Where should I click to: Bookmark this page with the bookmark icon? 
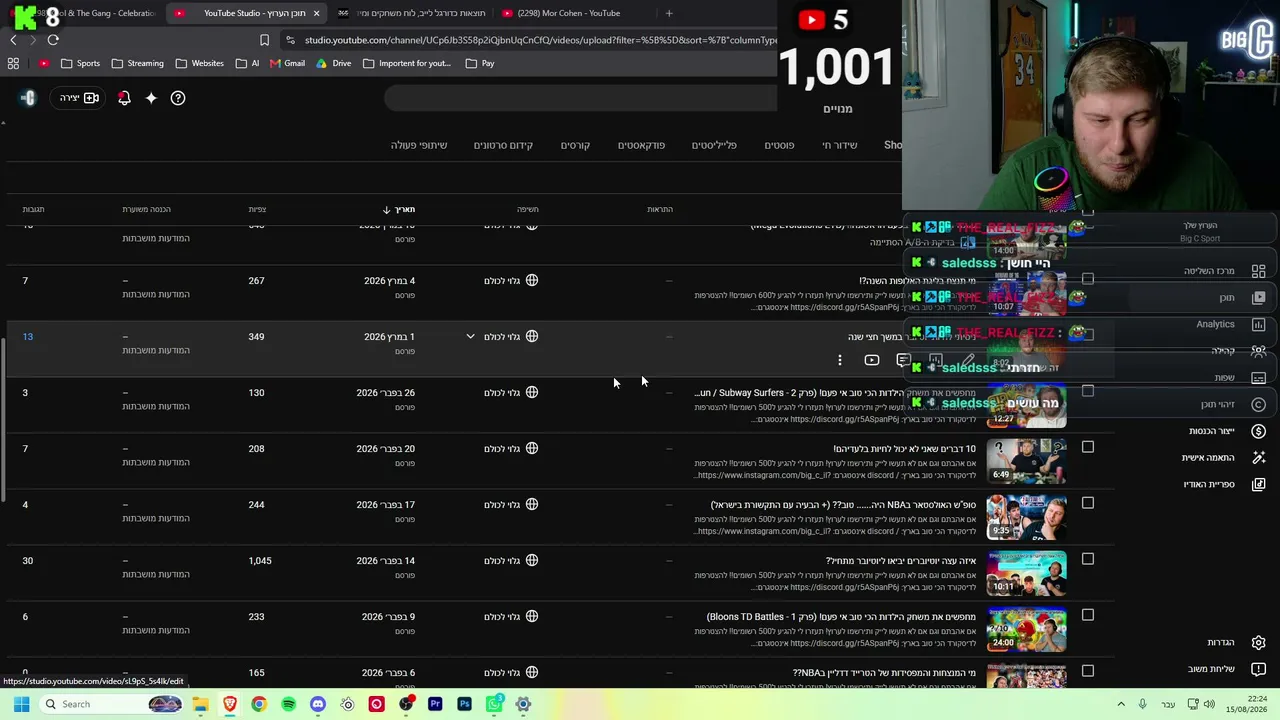coord(264,40)
